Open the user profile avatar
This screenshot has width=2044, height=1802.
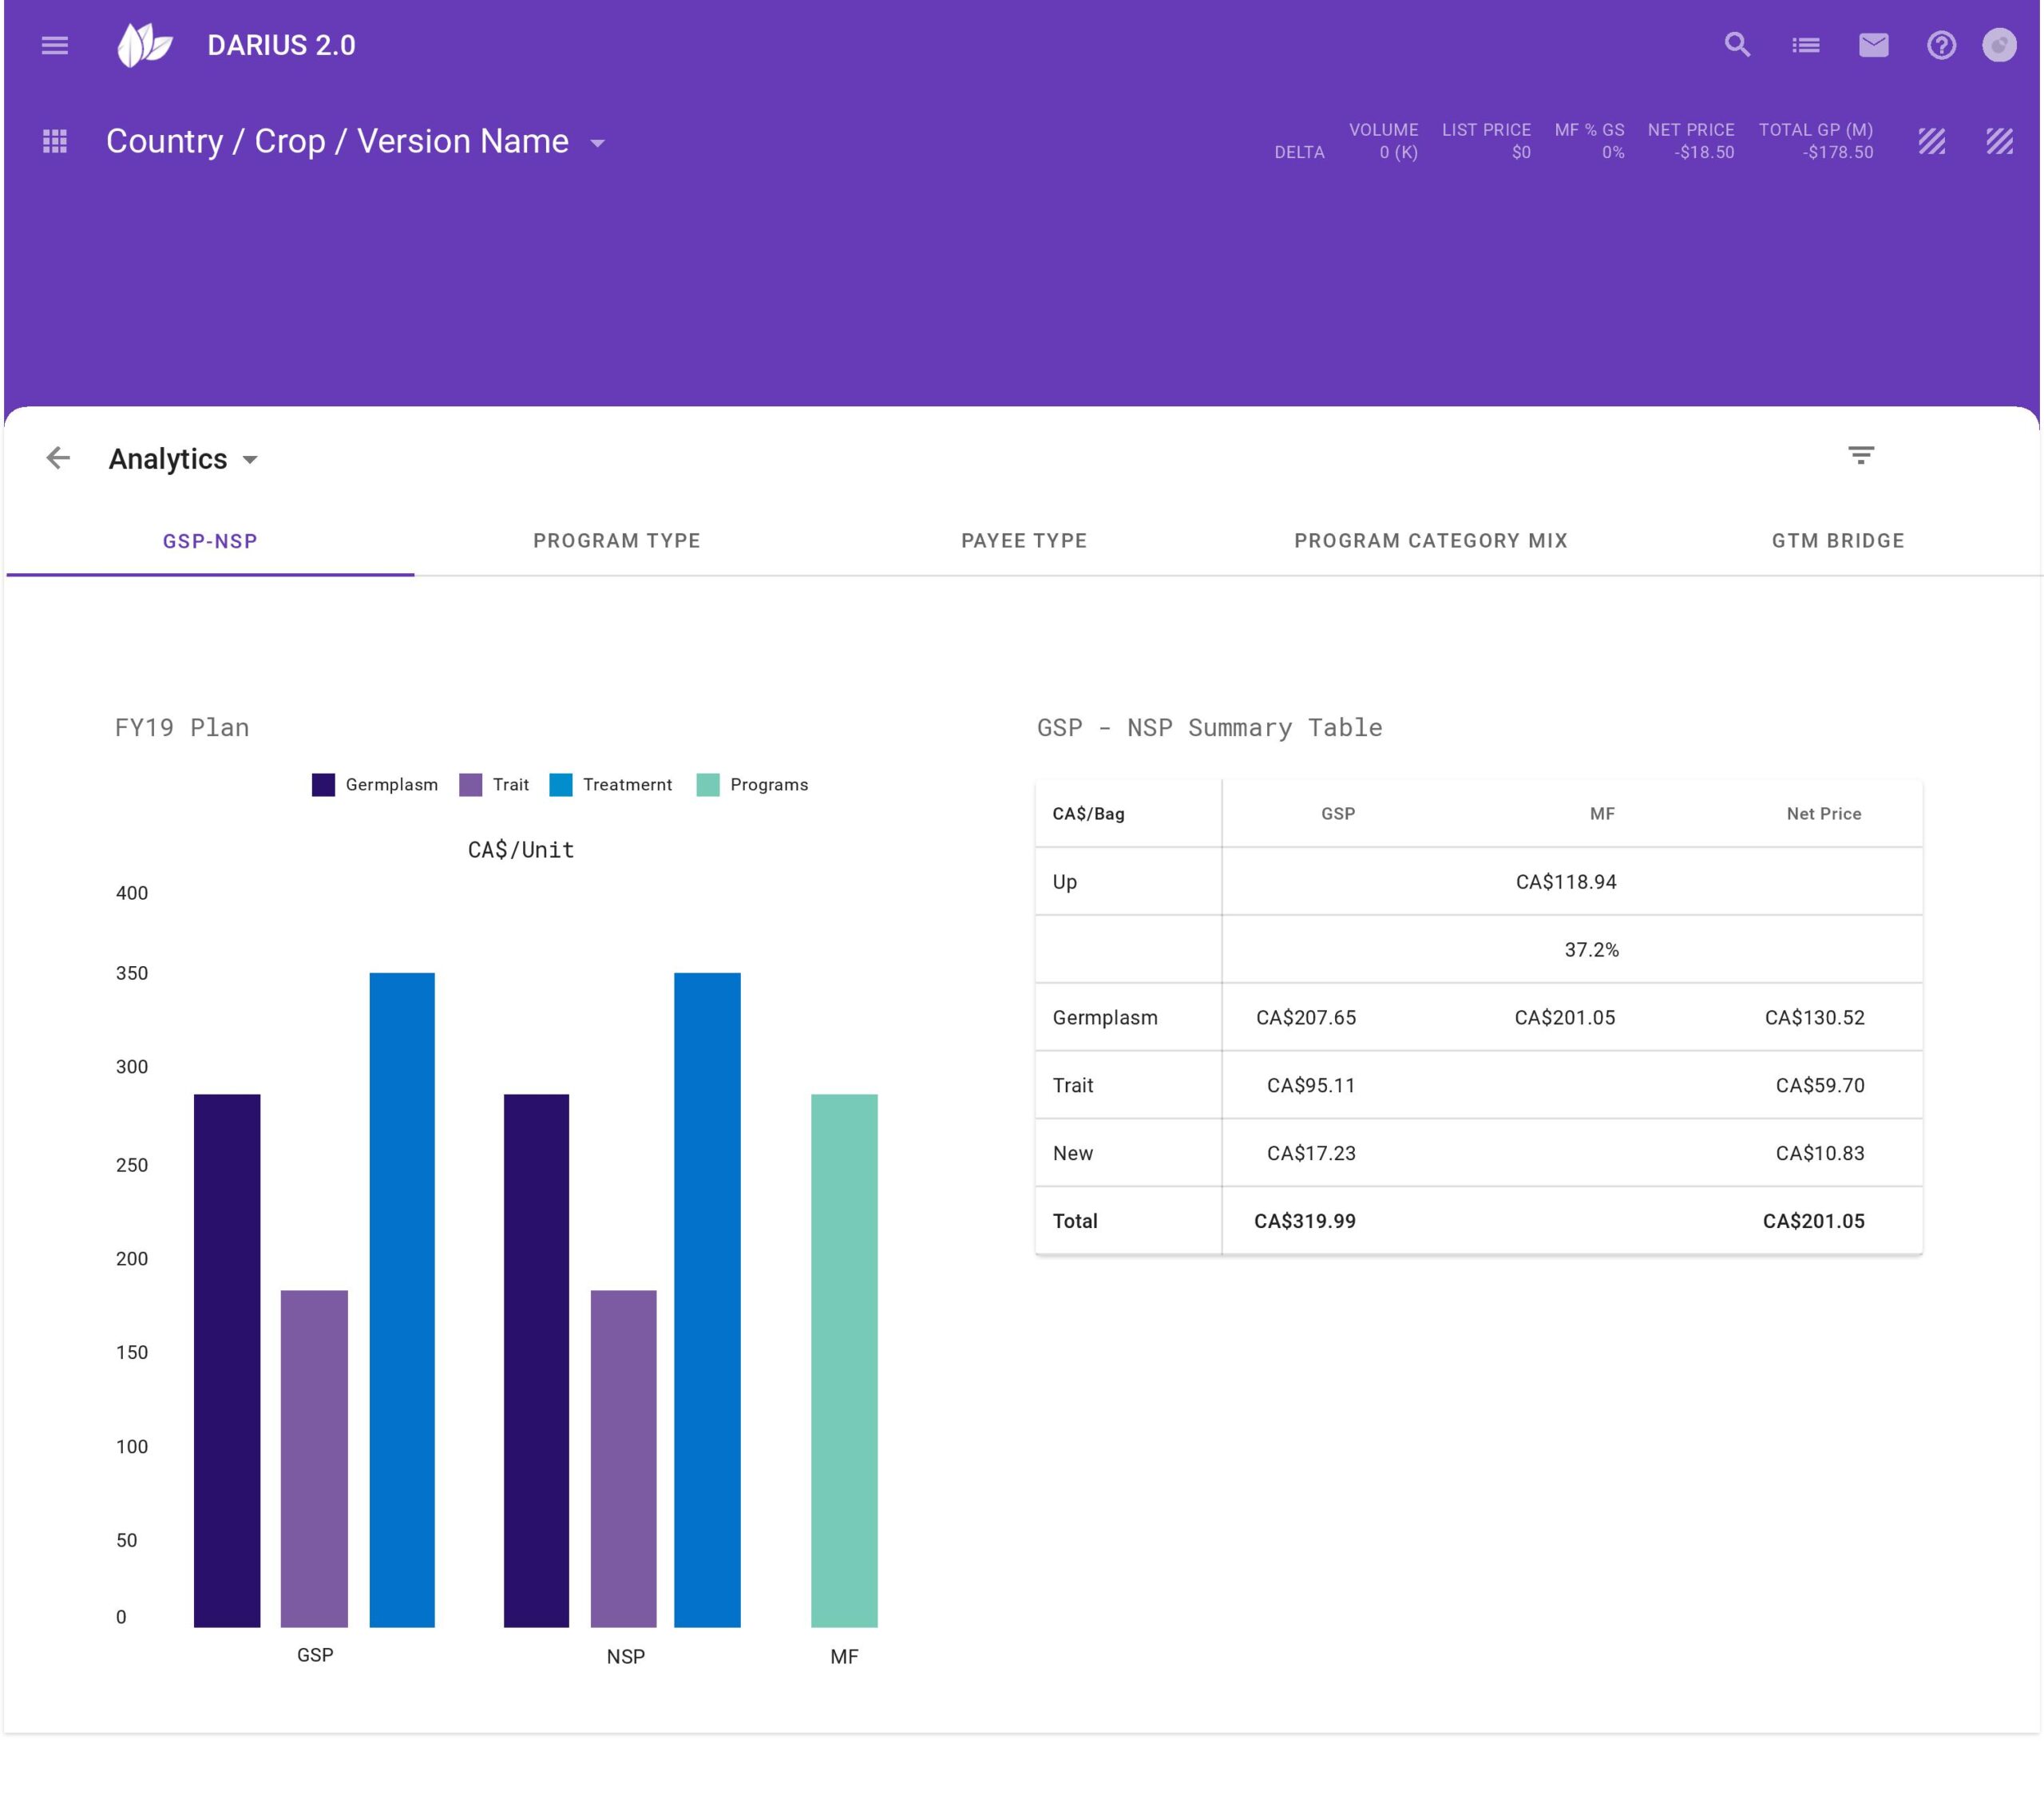click(1999, 45)
